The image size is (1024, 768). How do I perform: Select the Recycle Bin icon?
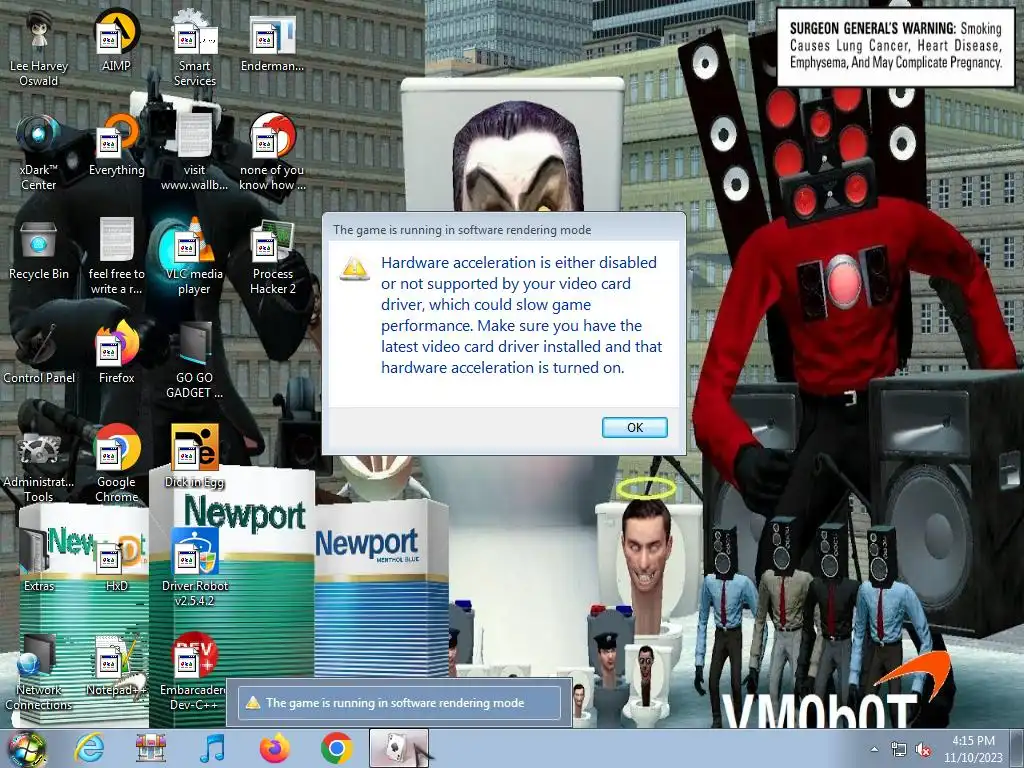[x=39, y=250]
